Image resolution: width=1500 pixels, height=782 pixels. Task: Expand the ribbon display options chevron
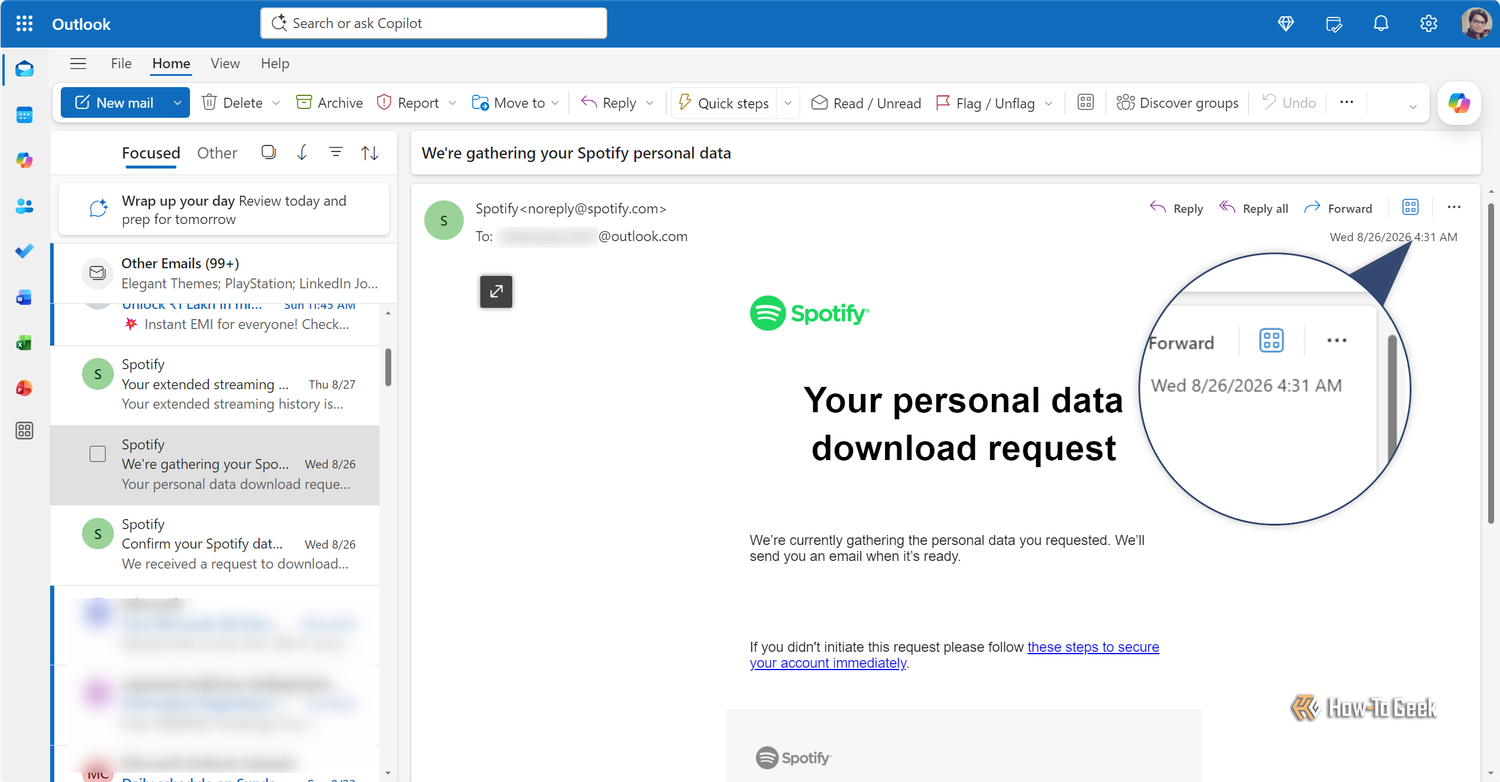[1413, 106]
